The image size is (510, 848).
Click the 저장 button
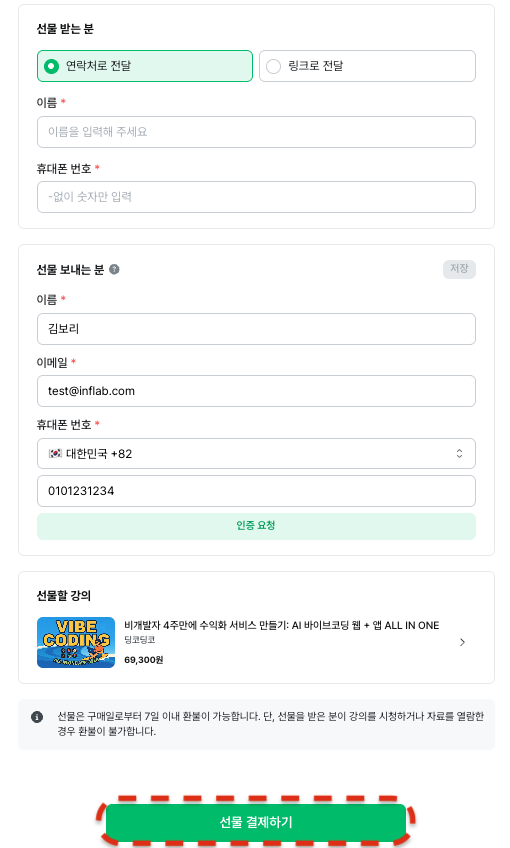(459, 269)
